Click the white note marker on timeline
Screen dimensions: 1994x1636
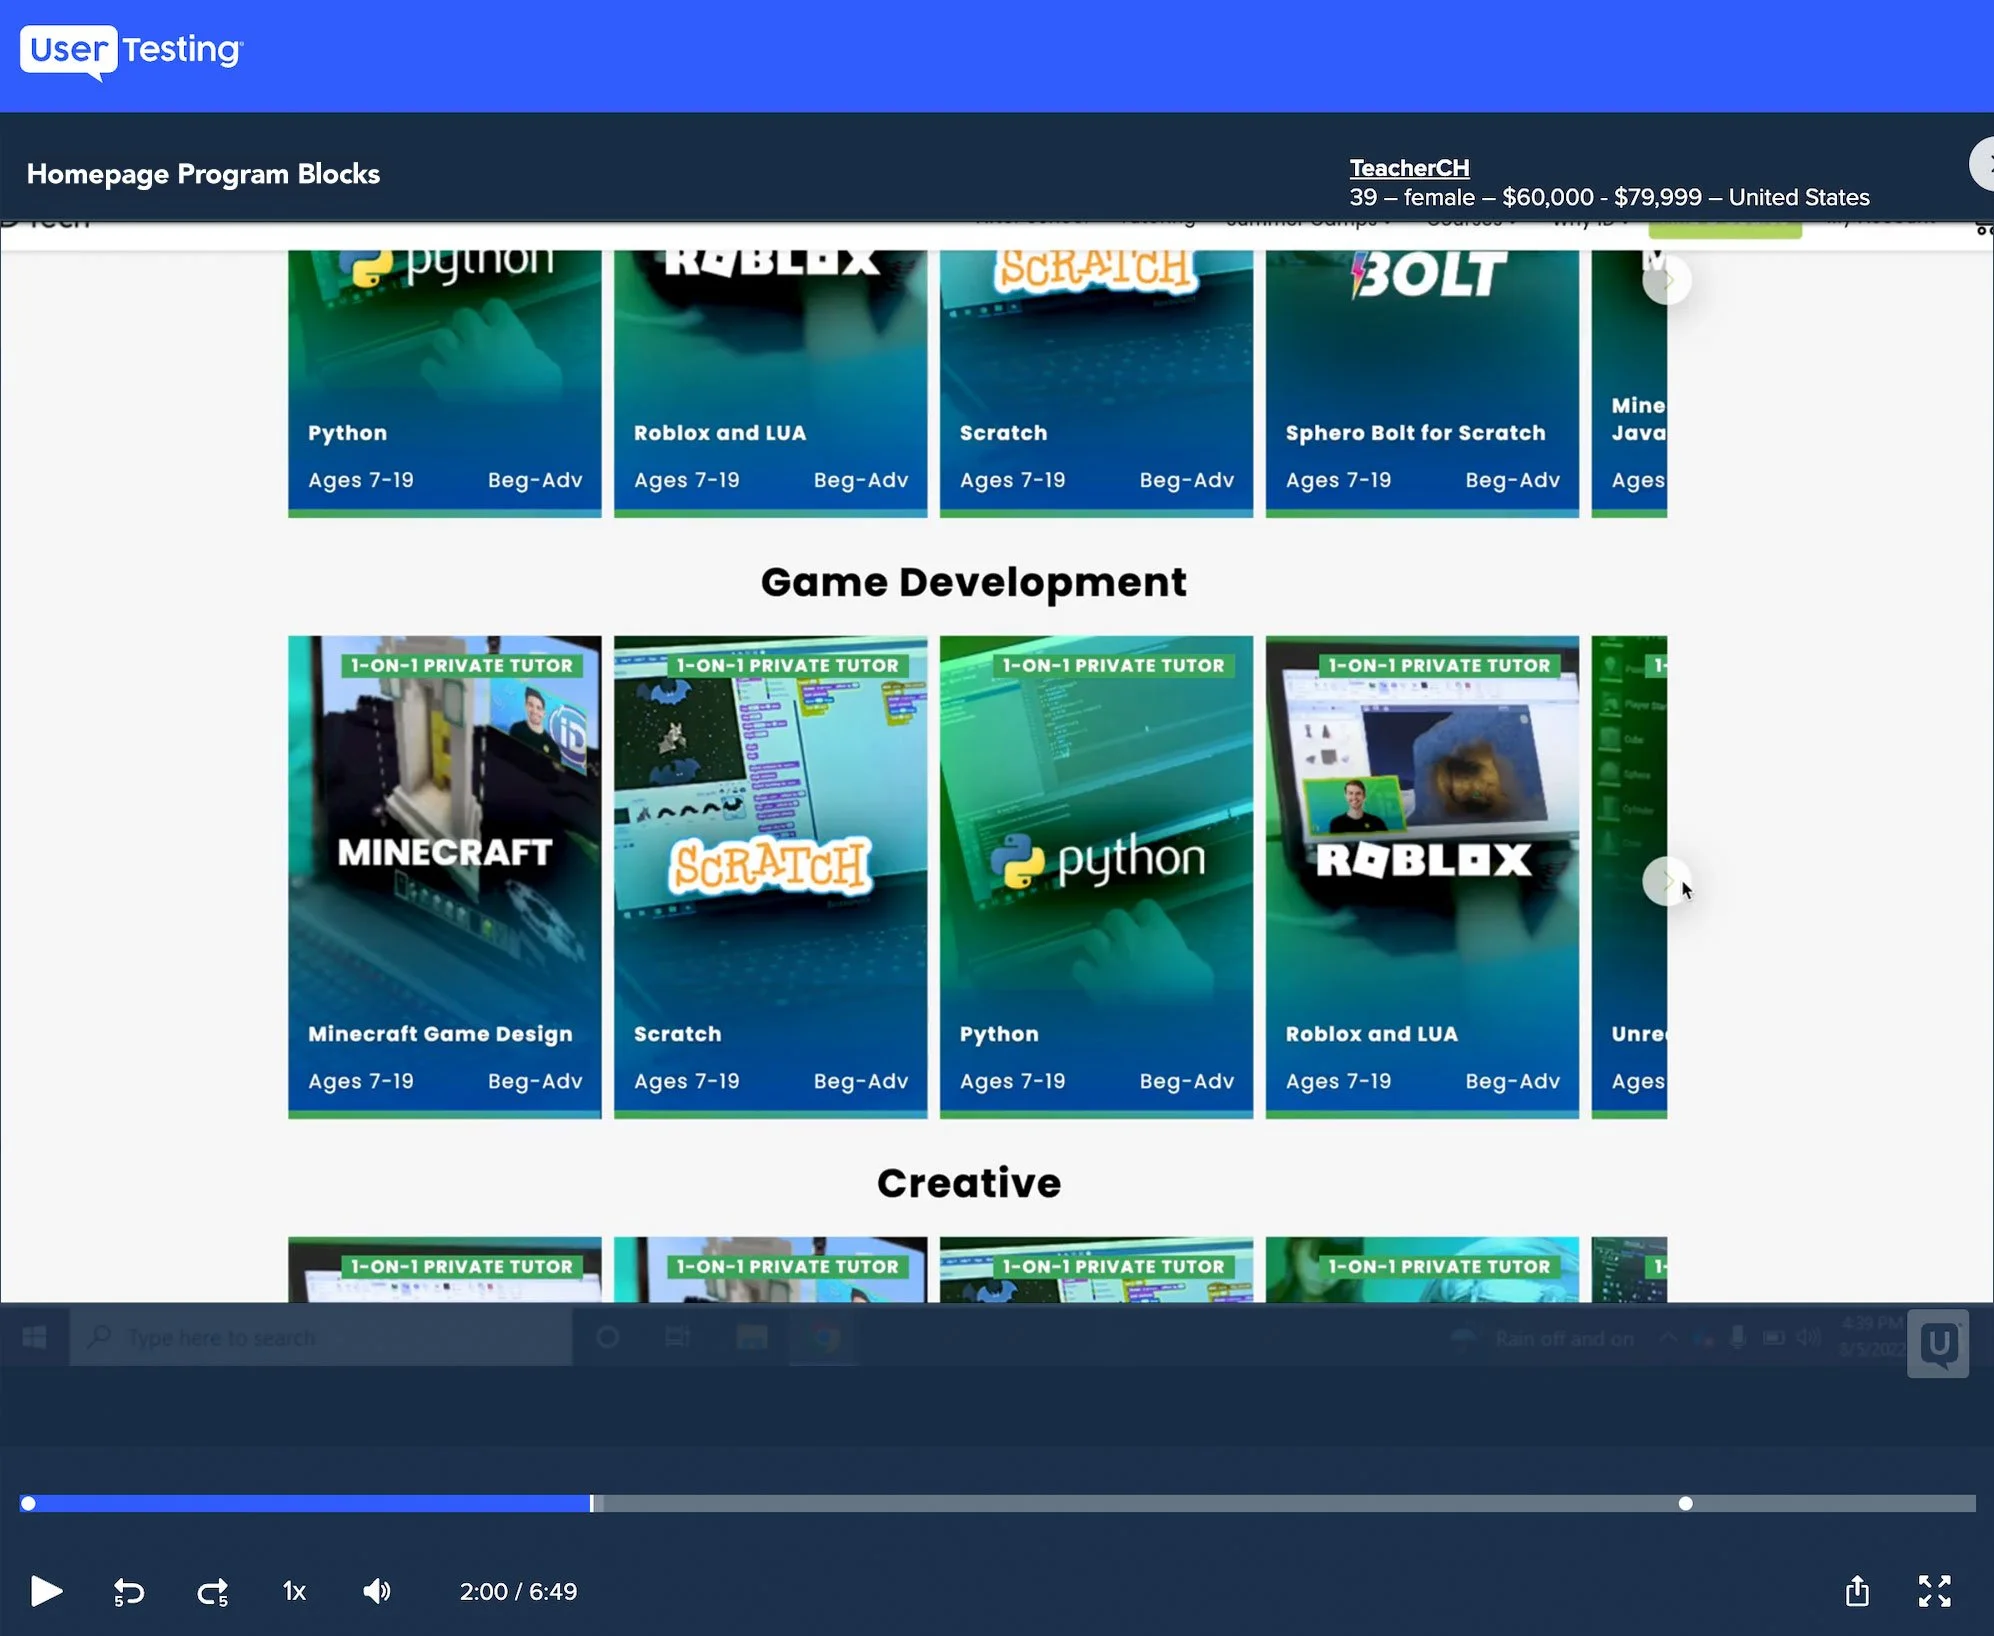[x=1685, y=1503]
